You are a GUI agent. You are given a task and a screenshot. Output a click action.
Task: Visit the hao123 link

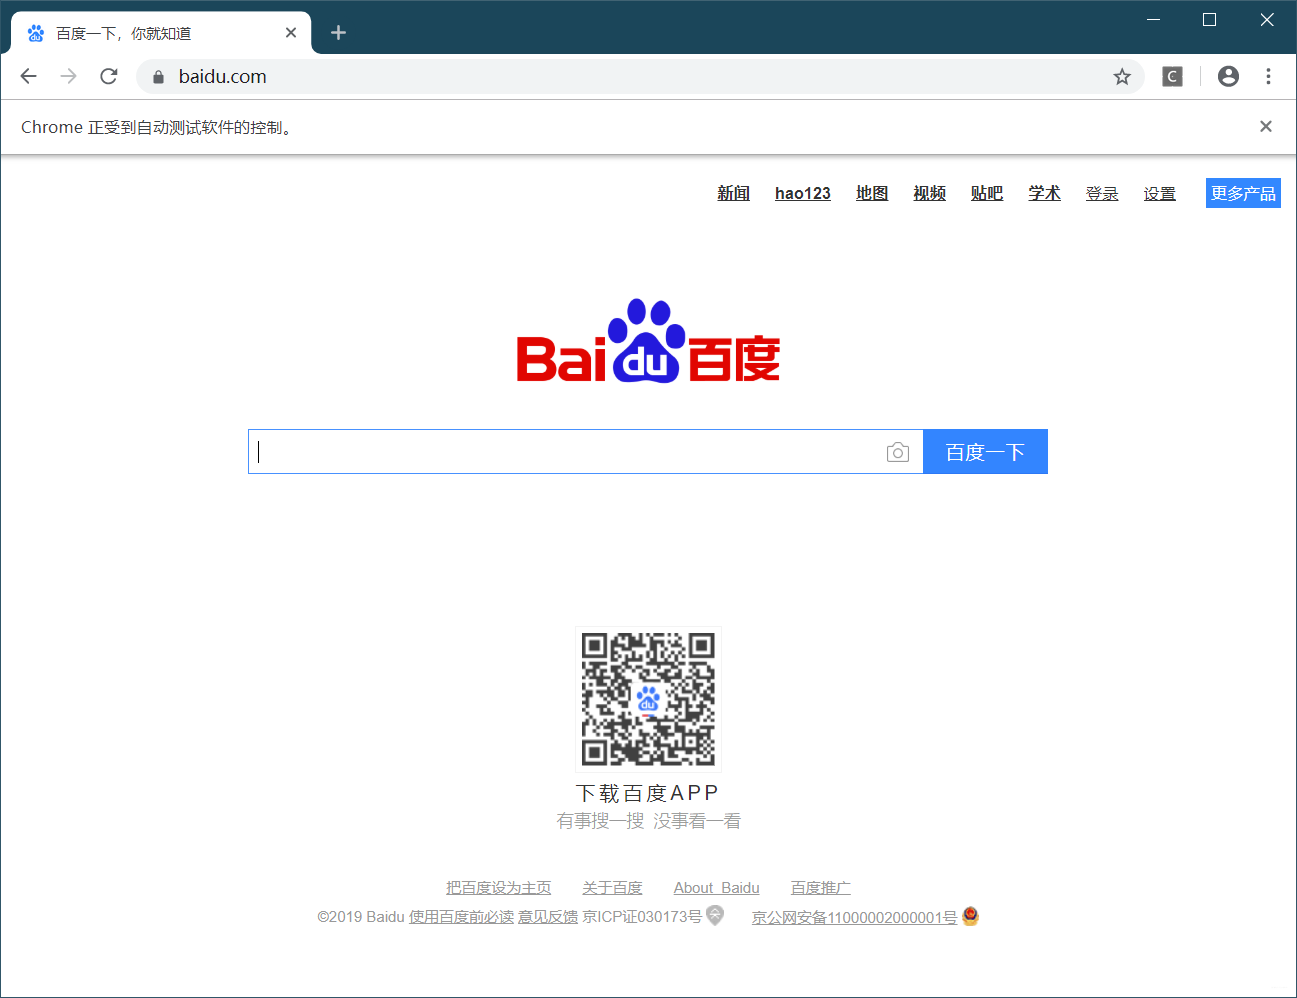click(802, 193)
